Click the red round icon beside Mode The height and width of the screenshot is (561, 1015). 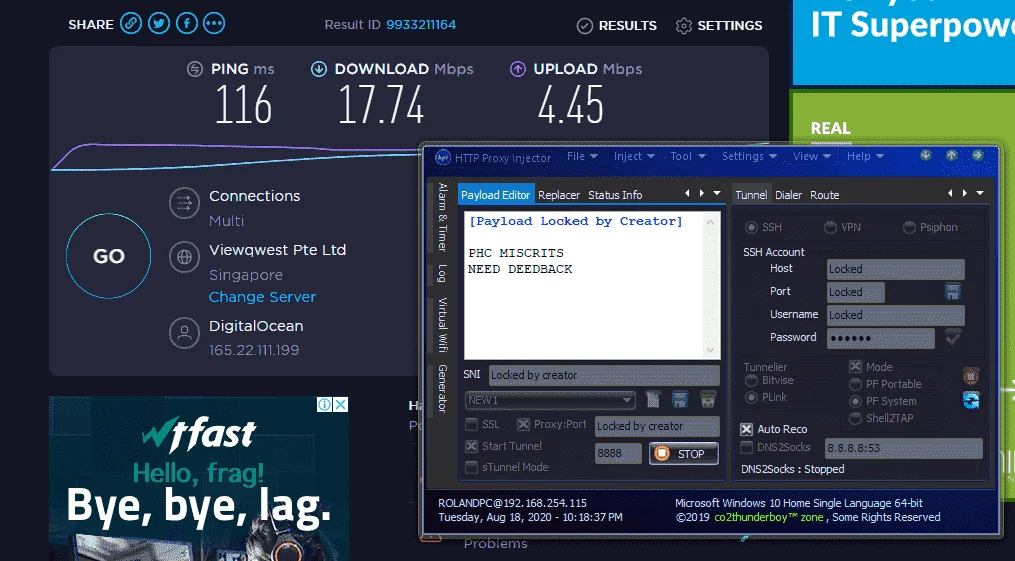tap(970, 375)
